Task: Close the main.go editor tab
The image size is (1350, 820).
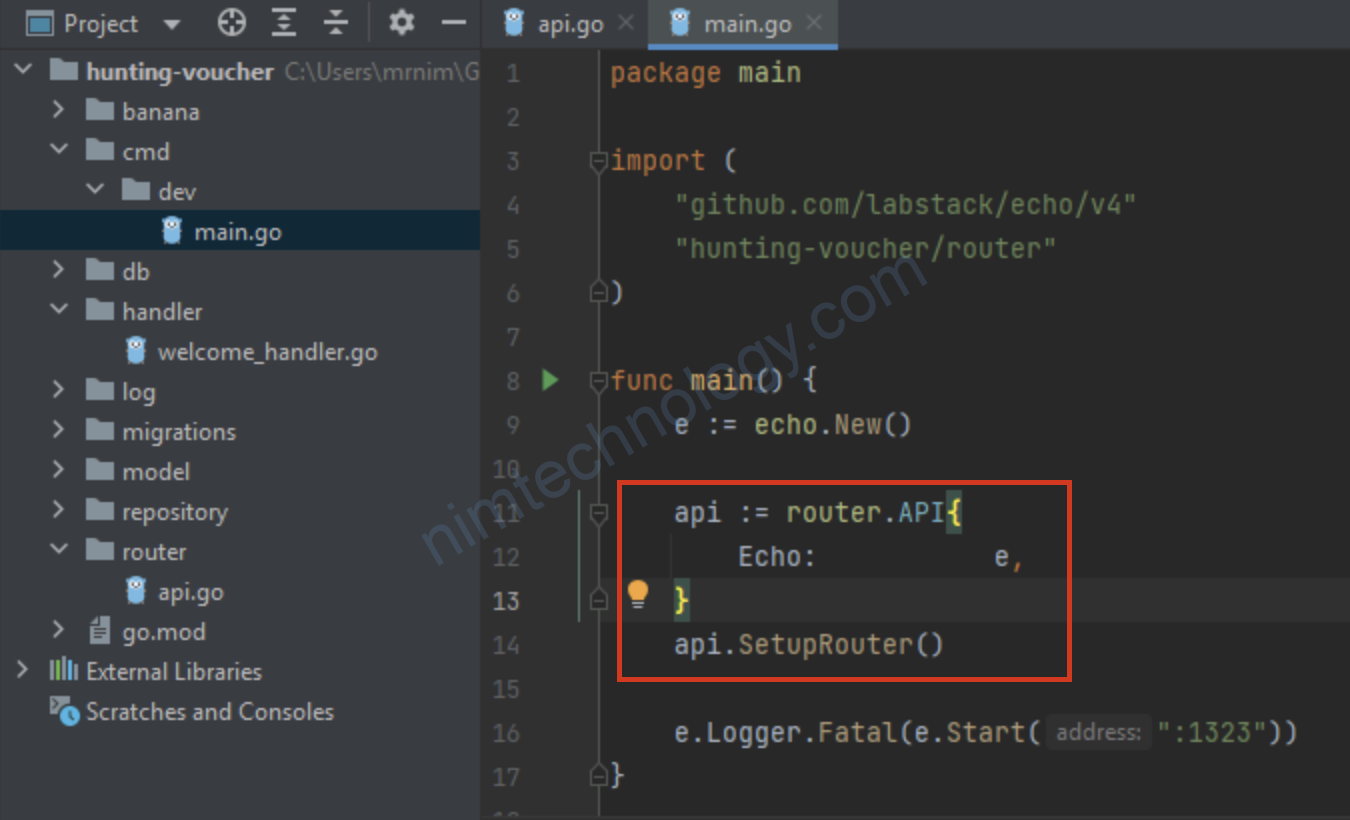Action: 814,23
